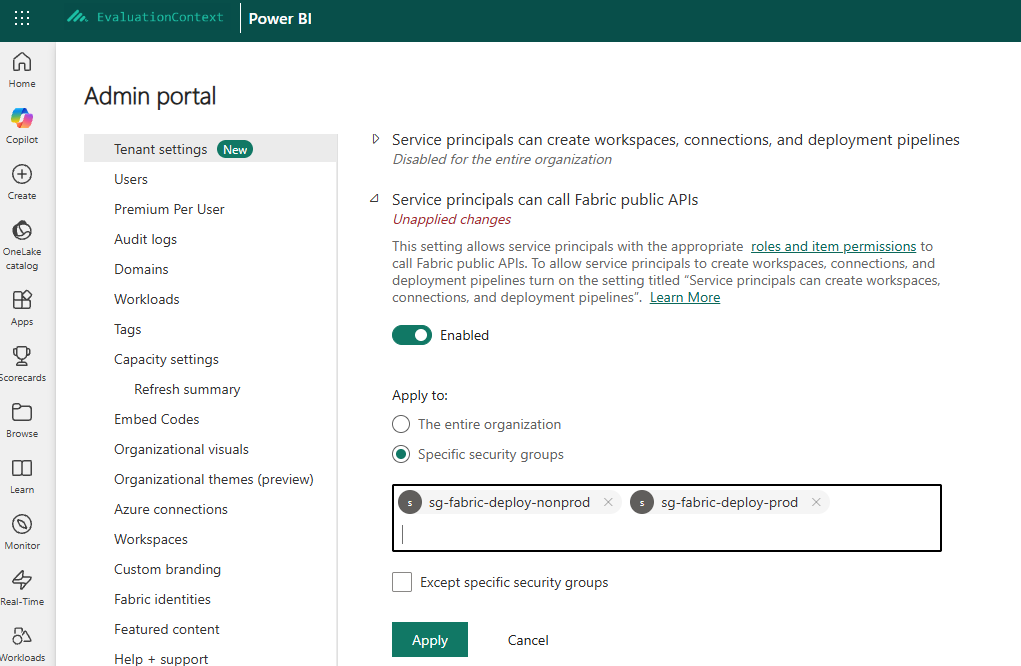Open the OneLake catalog icon
Viewport: 1021px width, 666px height.
pos(22,230)
